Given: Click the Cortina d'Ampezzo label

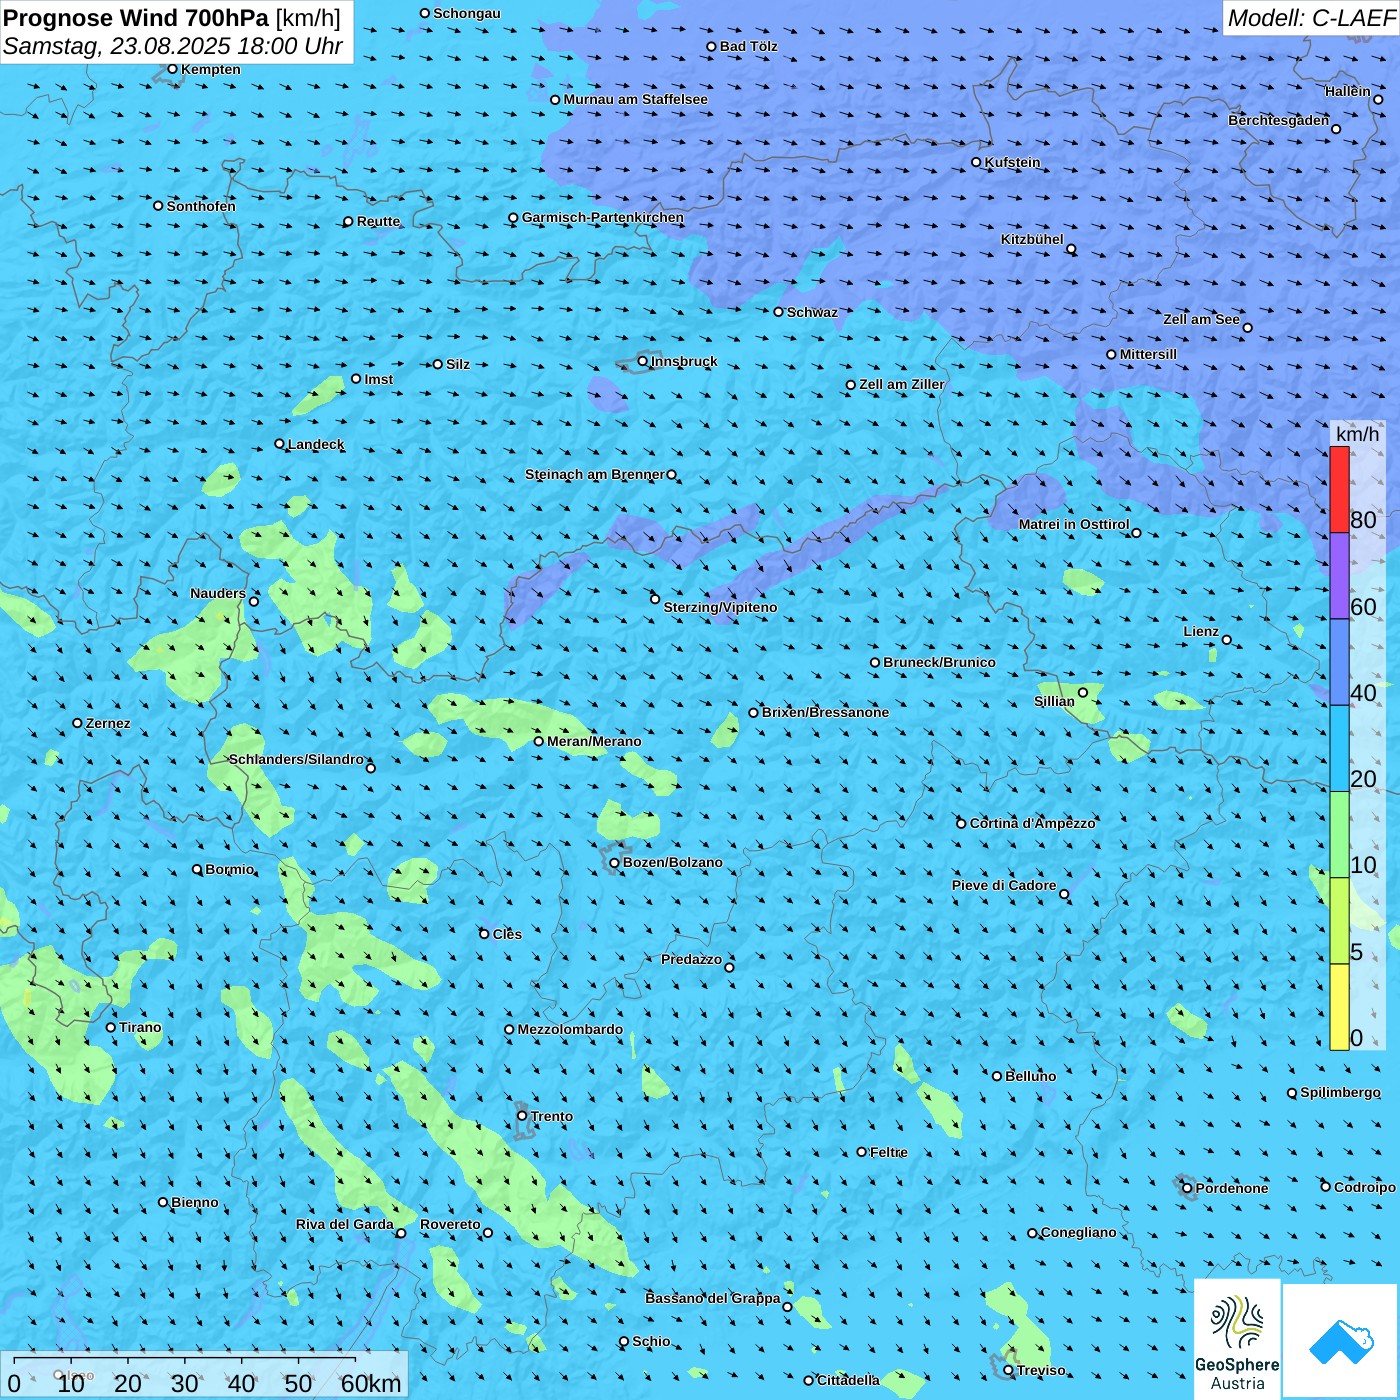Looking at the screenshot, I should [1033, 823].
